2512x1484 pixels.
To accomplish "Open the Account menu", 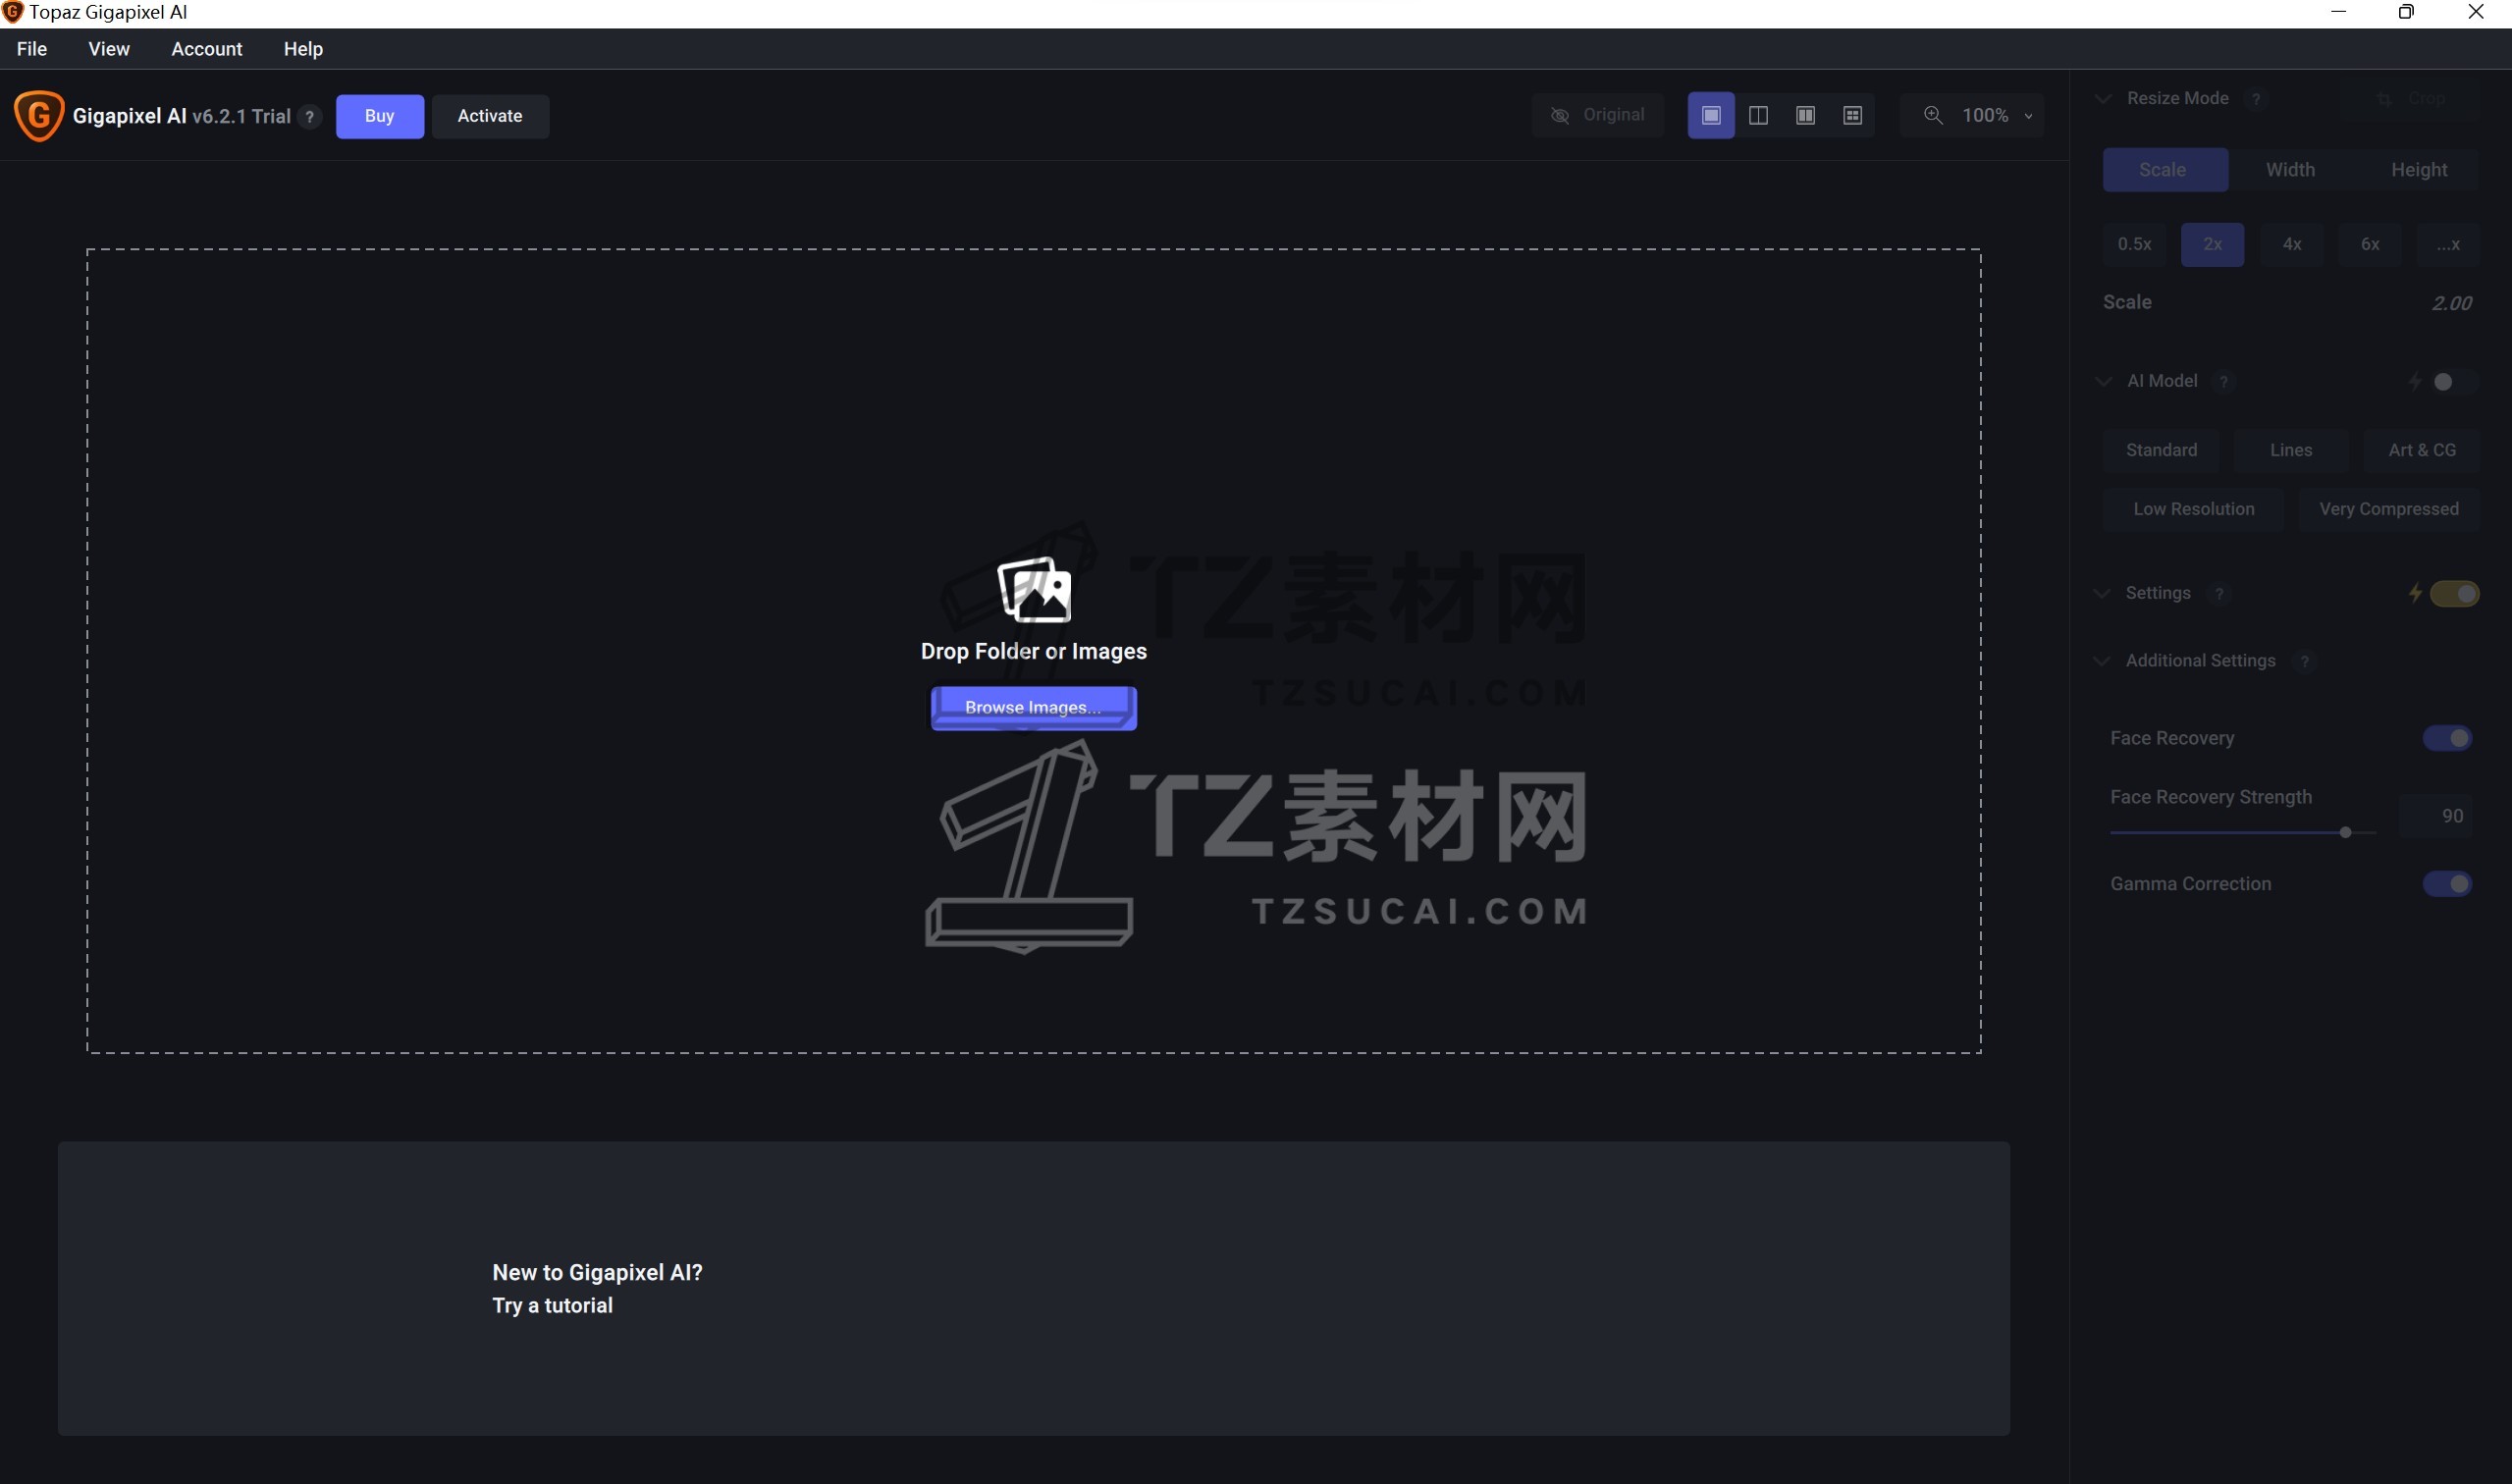I will 207,49.
